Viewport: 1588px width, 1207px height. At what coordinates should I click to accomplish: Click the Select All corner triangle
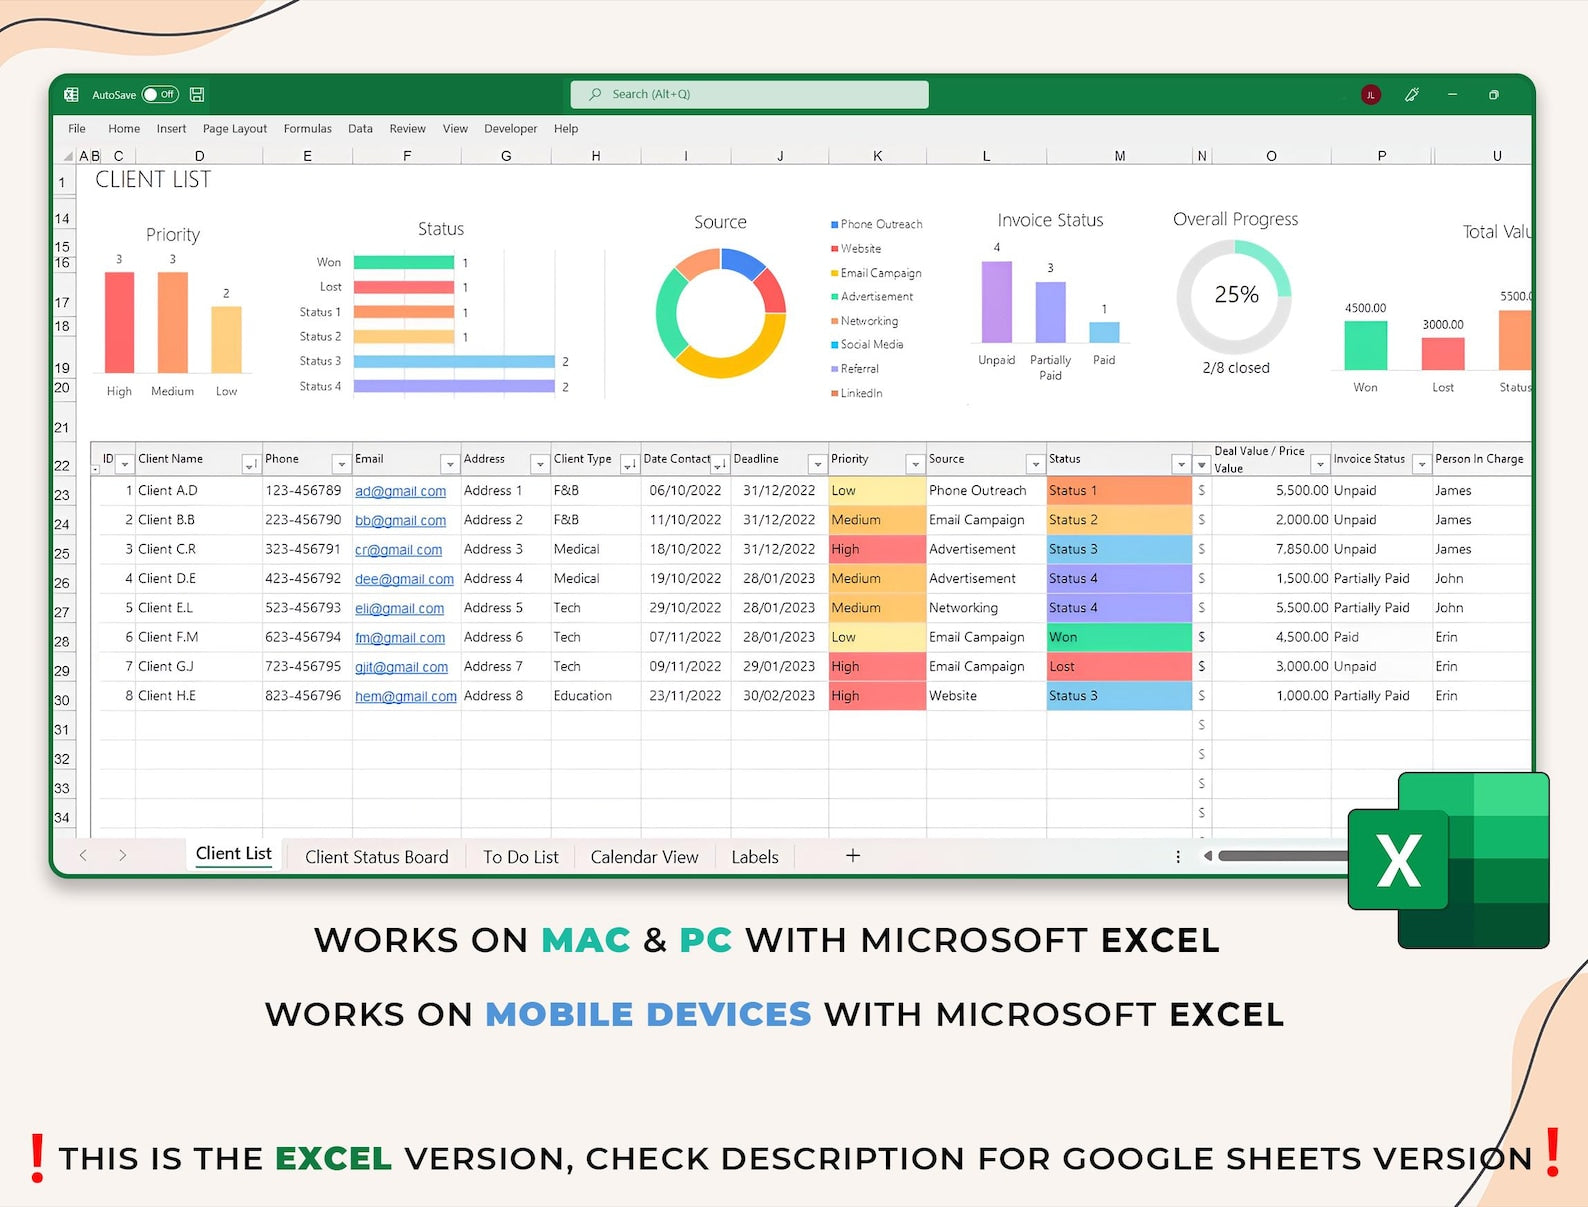pyautogui.click(x=68, y=156)
